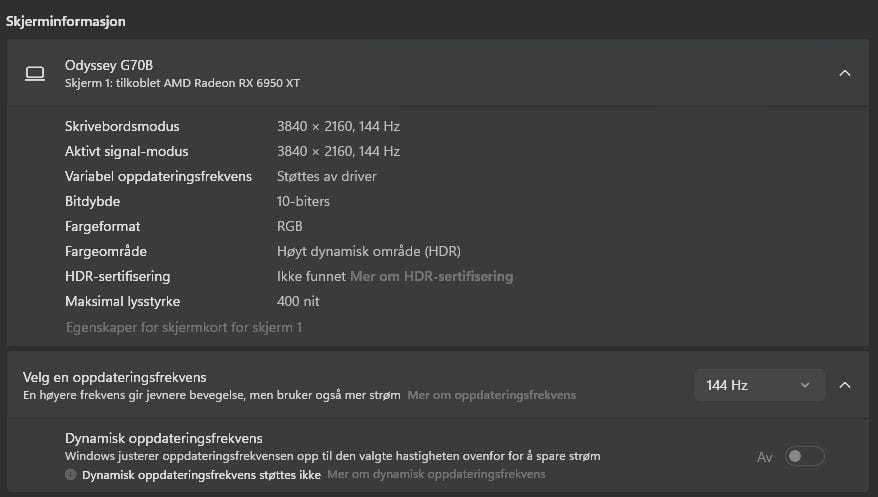Click the laptop display icon beside Odyssey G70B
The height and width of the screenshot is (497, 878).
point(35,73)
